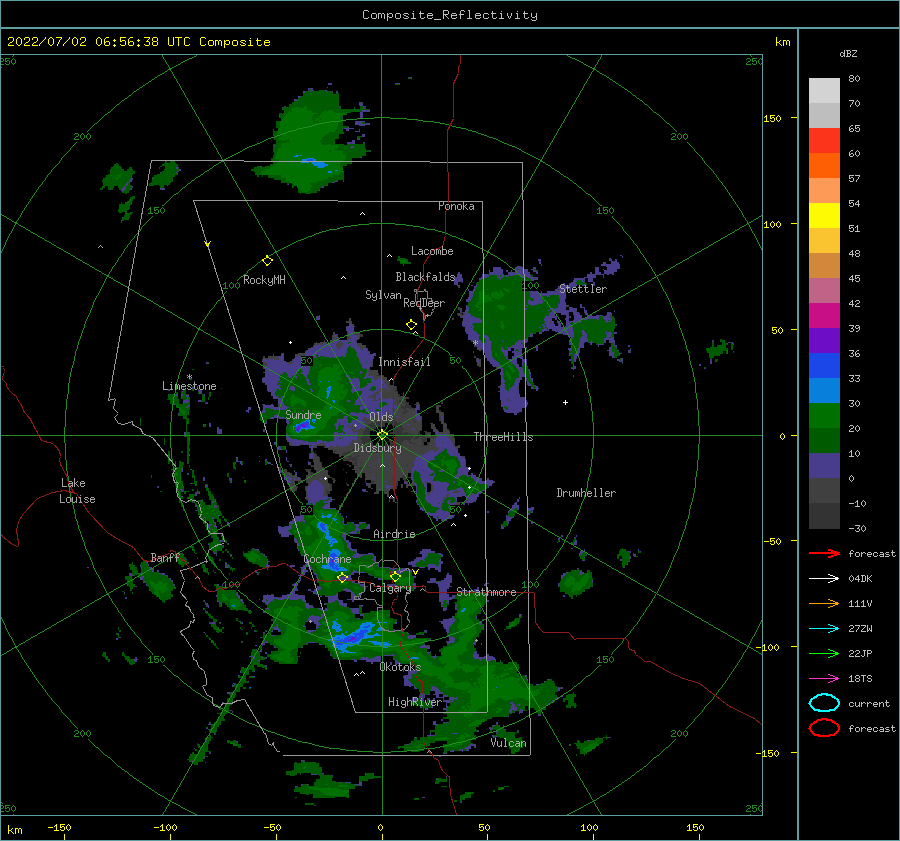Screen dimensions: 900x841
Task: Click the Airdrie city label
Action: tap(394, 534)
